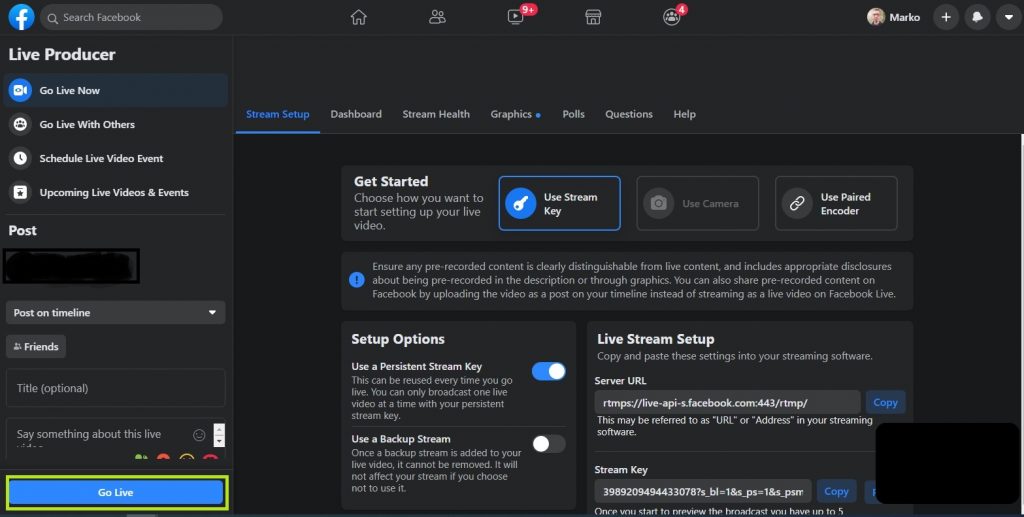Viewport: 1024px width, 517px height.
Task: Click the Title (optional) field
Action: [x=116, y=388]
